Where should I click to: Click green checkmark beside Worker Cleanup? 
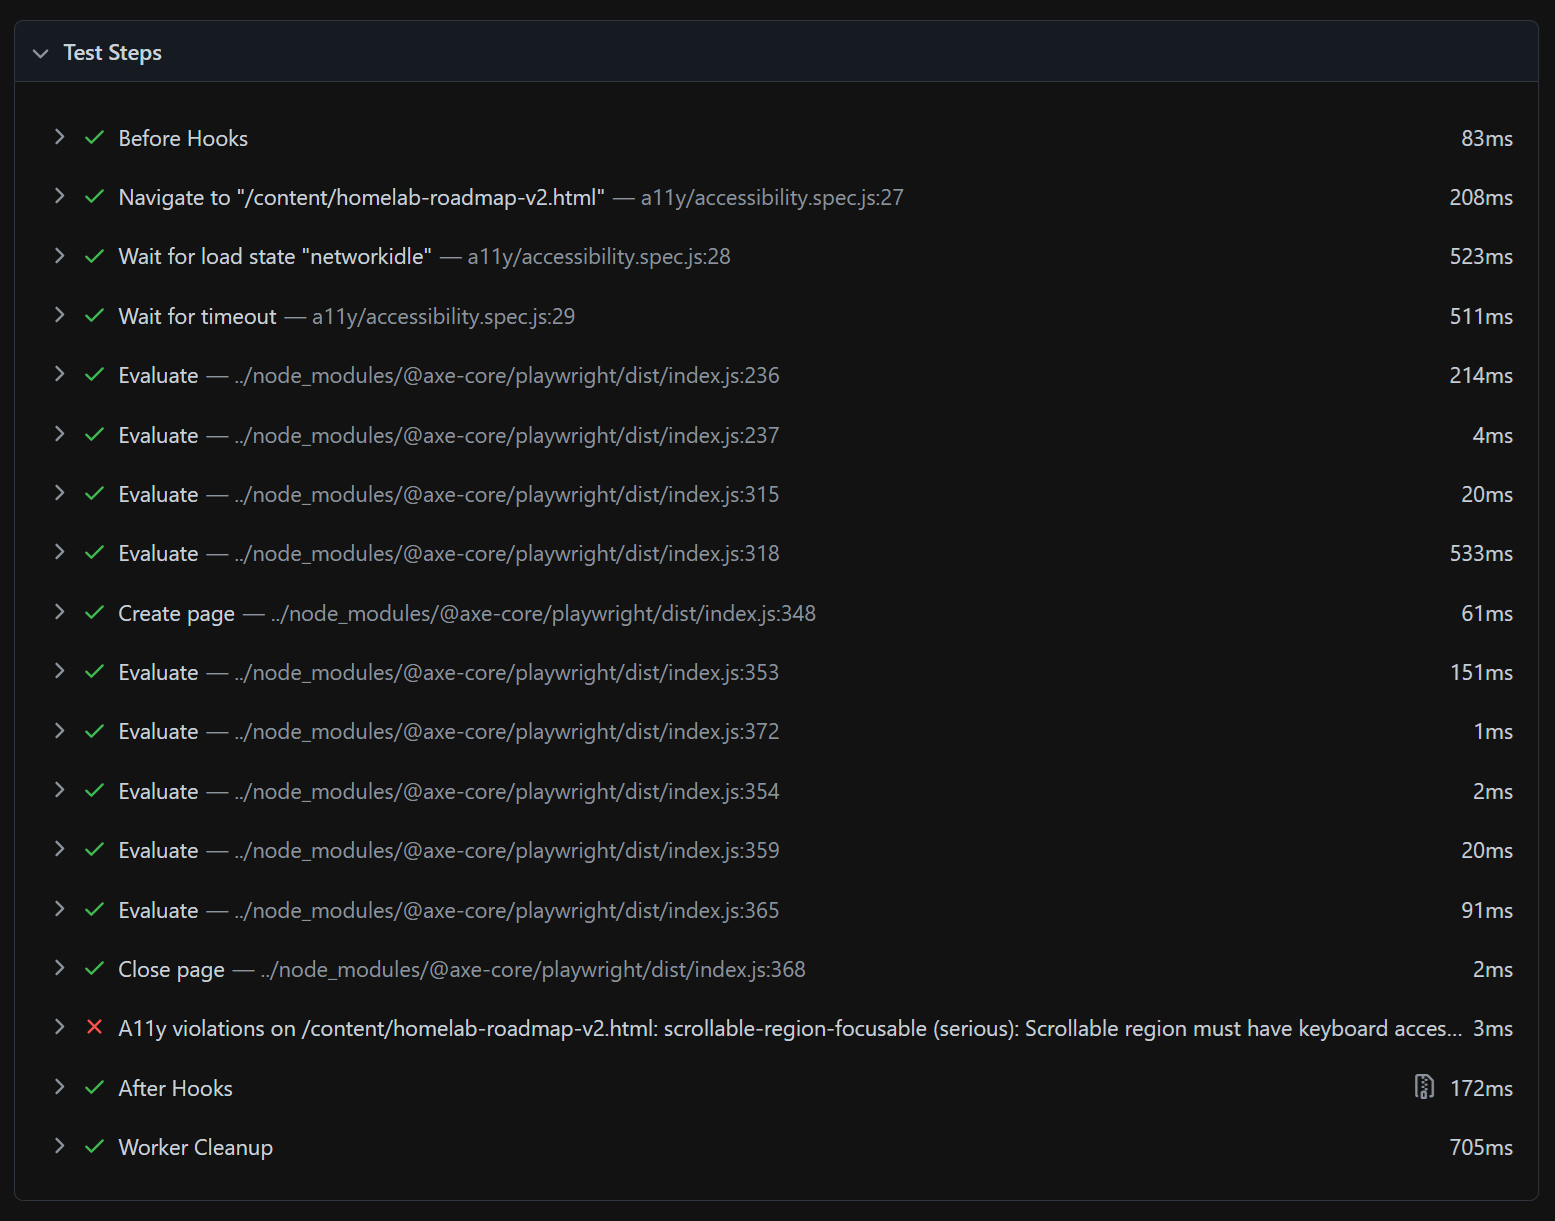95,1147
